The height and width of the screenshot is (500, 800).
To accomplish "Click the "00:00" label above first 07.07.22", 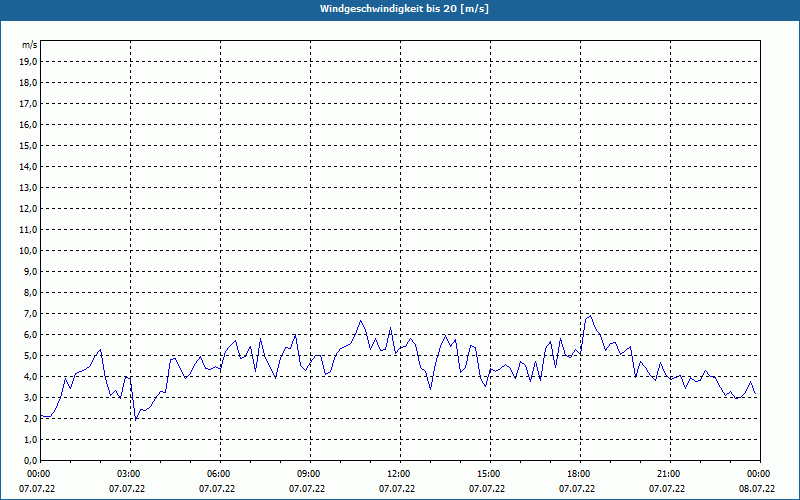I will point(39,474).
